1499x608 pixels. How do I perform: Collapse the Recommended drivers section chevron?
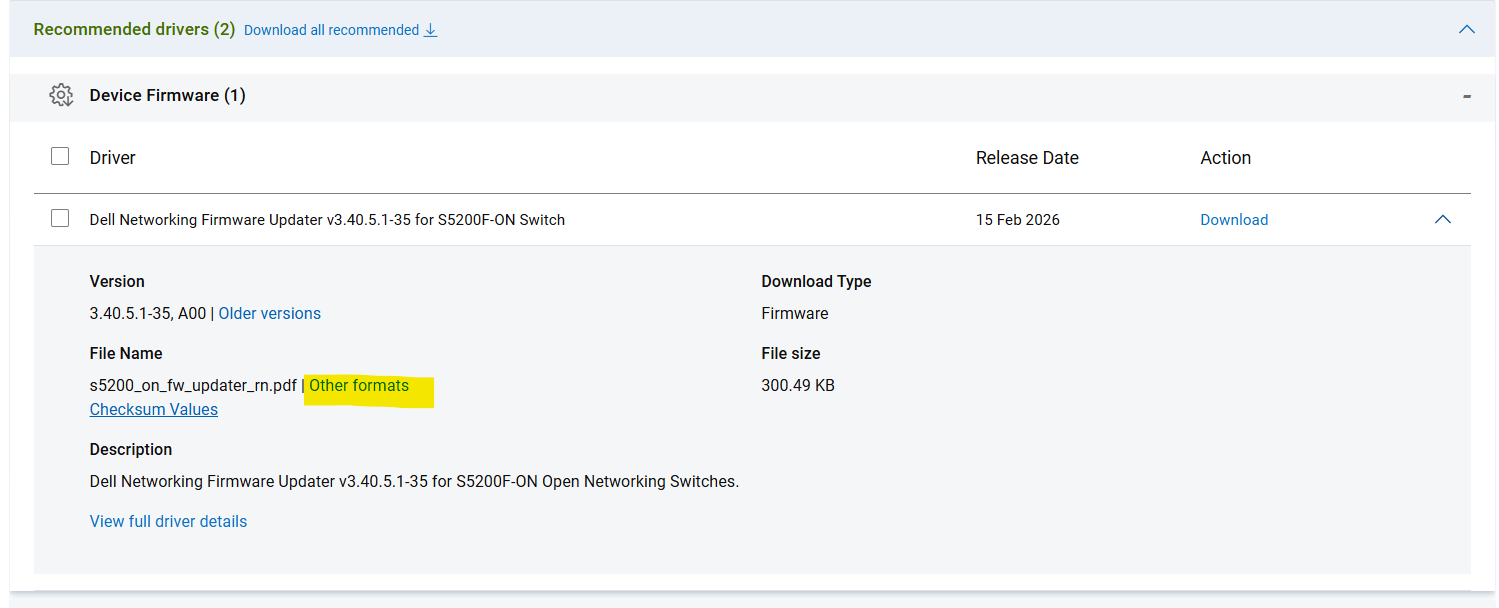click(x=1466, y=29)
